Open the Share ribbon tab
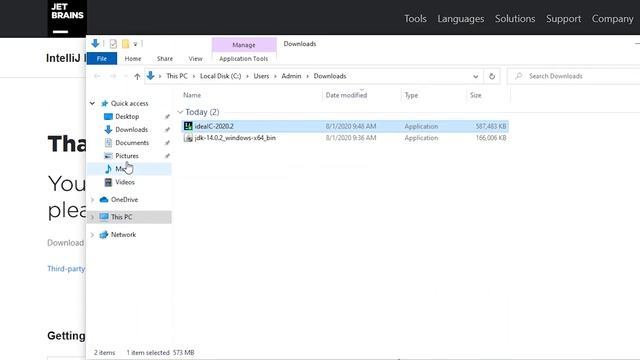Image resolution: width=640 pixels, height=360 pixels. pyautogui.click(x=164, y=58)
